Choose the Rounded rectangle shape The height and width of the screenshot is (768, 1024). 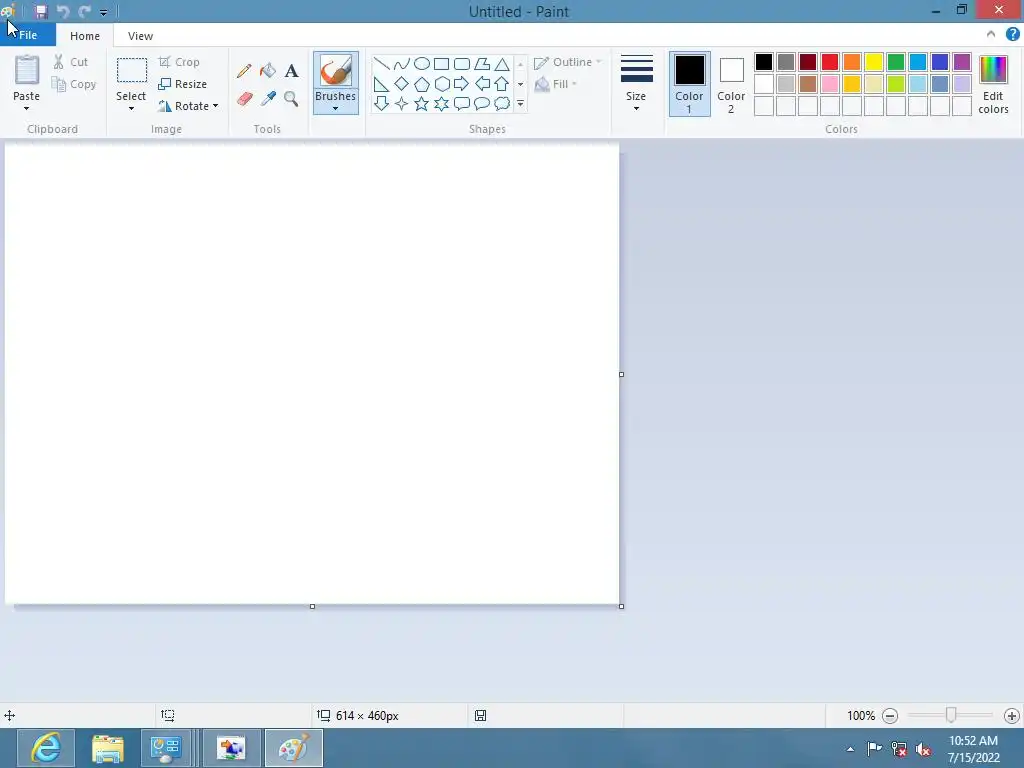pos(462,63)
